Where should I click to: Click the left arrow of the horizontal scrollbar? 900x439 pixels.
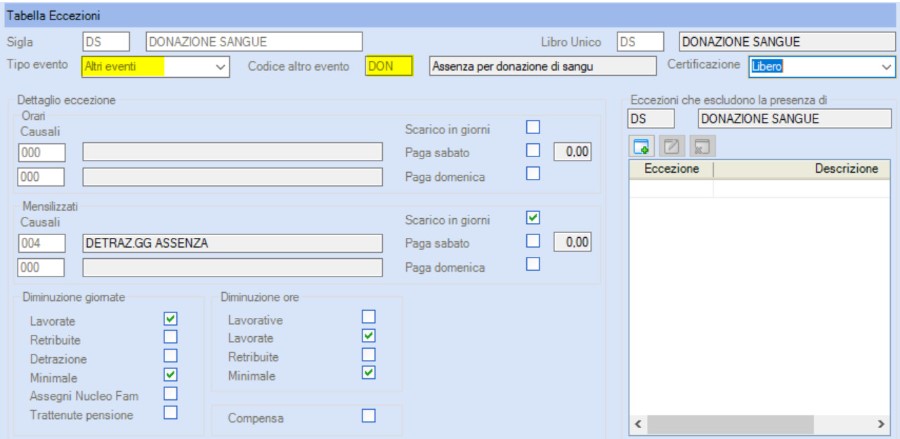pos(638,424)
